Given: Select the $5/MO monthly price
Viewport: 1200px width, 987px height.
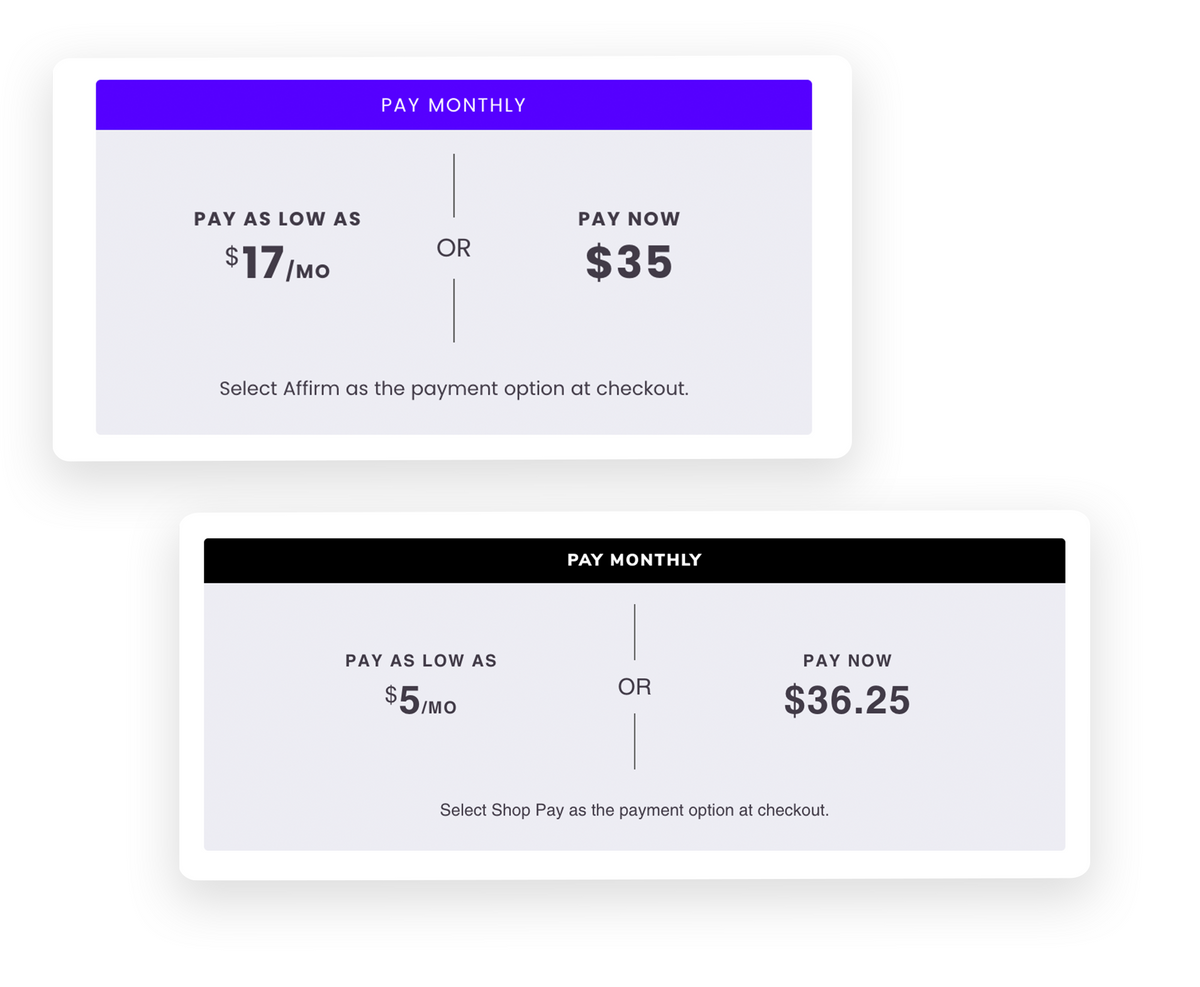Looking at the screenshot, I should click(421, 701).
